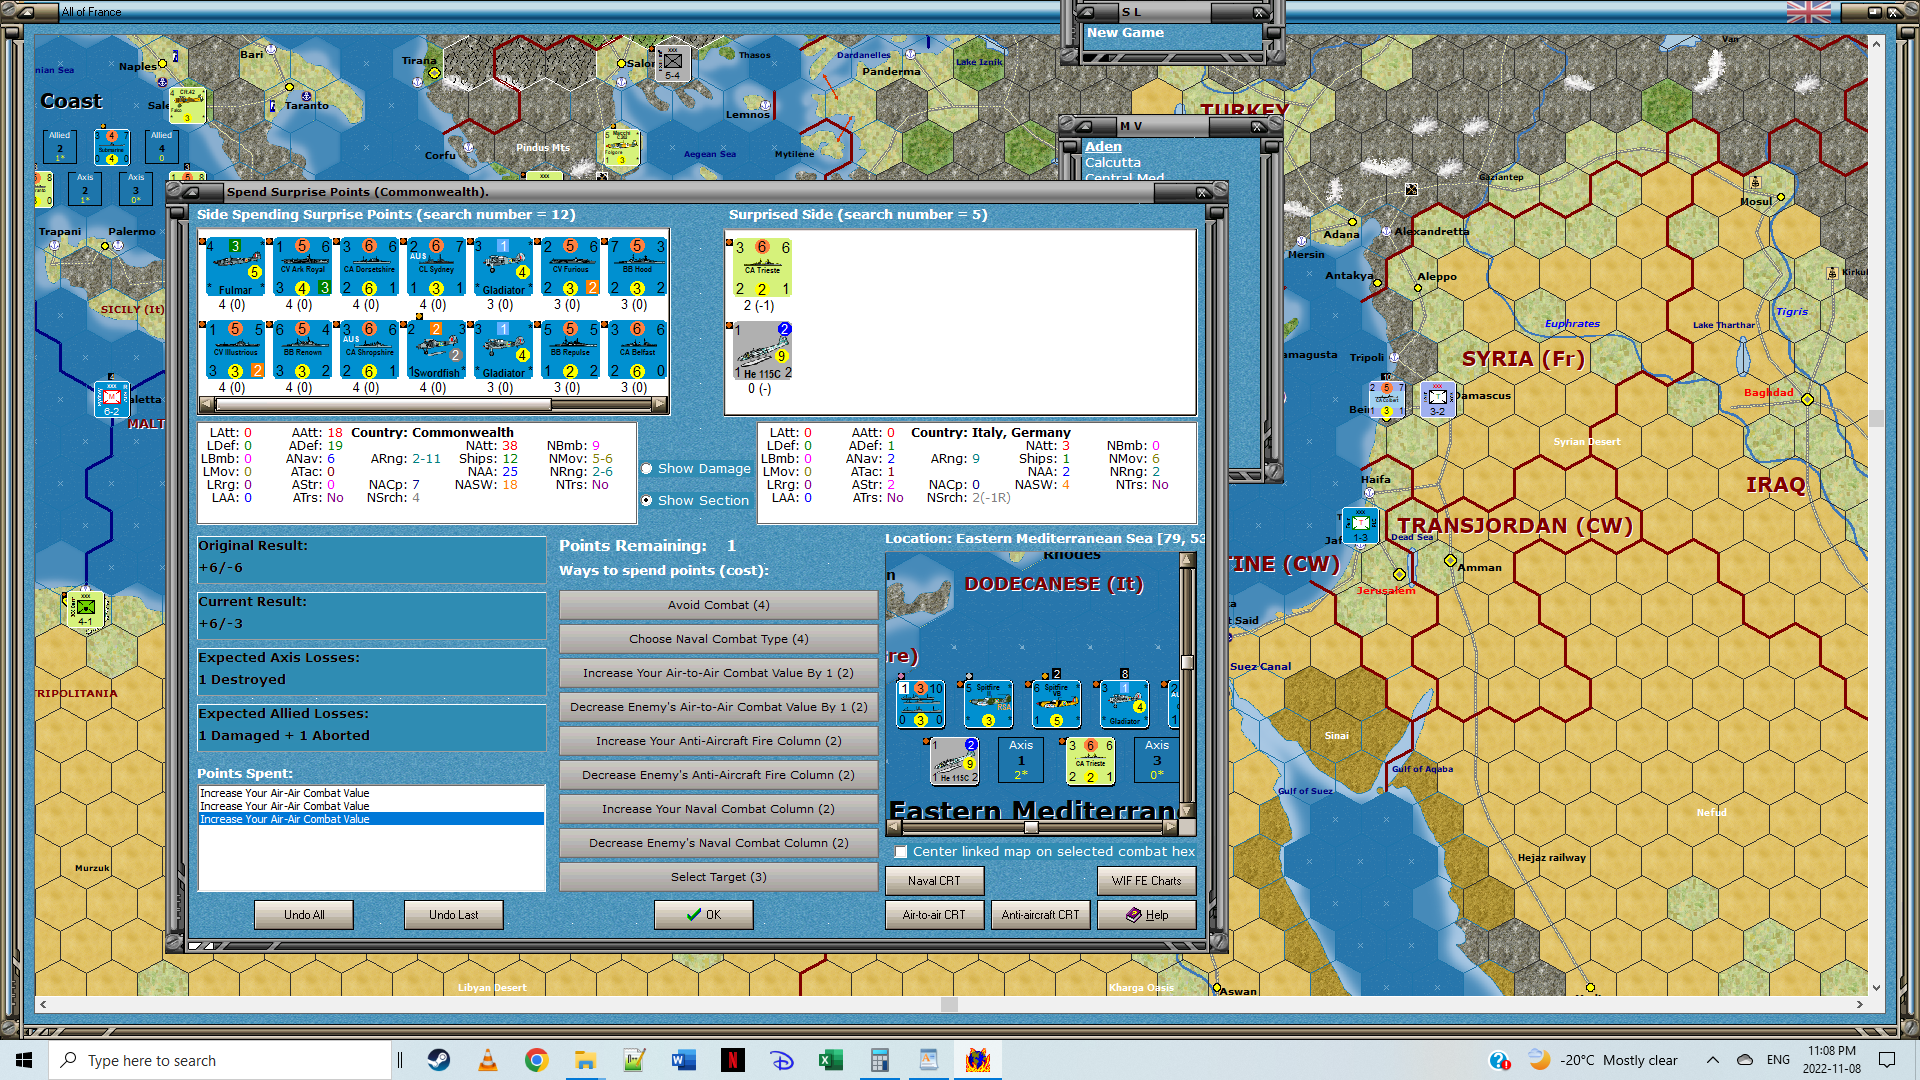The image size is (1920, 1080).
Task: Click the Avoid Combat (4) button
Action: point(718,605)
